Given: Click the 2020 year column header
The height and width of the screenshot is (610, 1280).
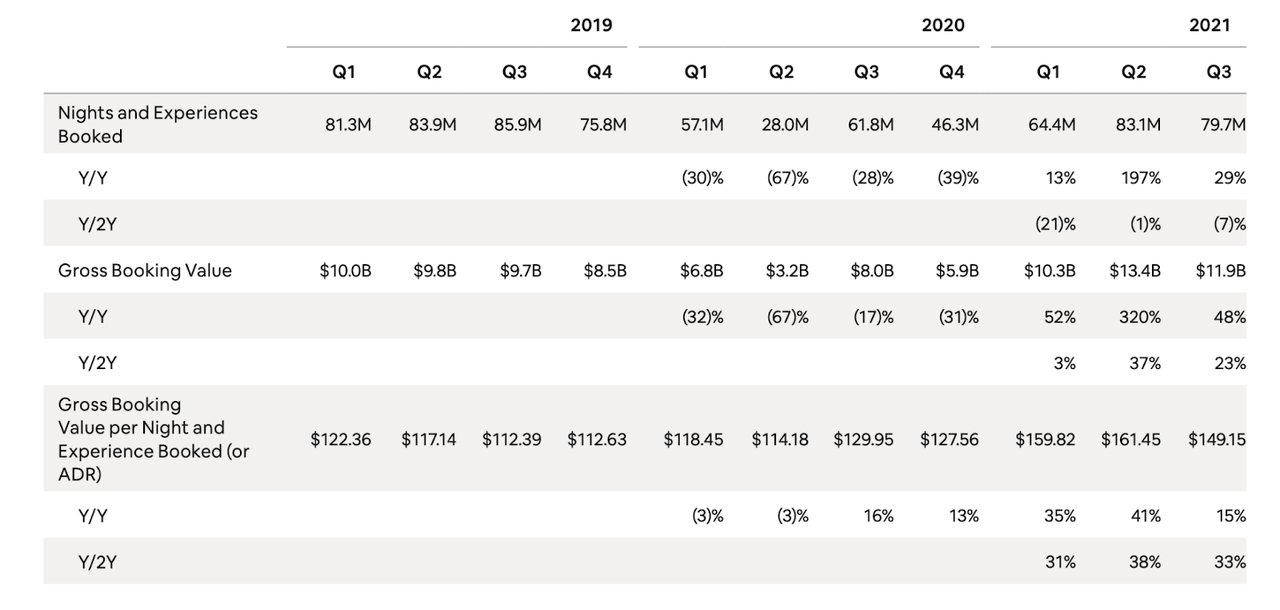Looking at the screenshot, I should (x=943, y=25).
